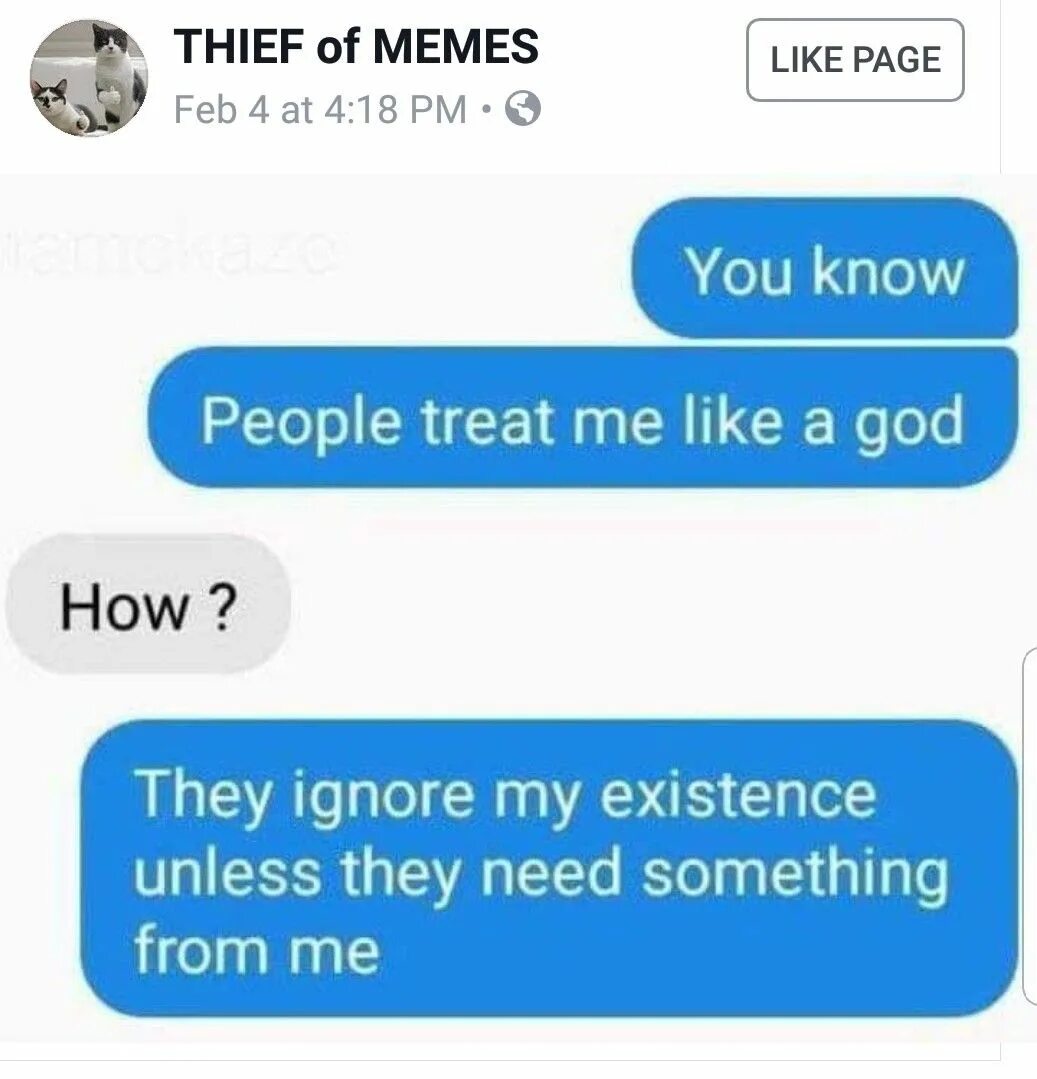Select the 'You know' message bubble
This screenshot has width=1037, height=1079.
pos(825,268)
